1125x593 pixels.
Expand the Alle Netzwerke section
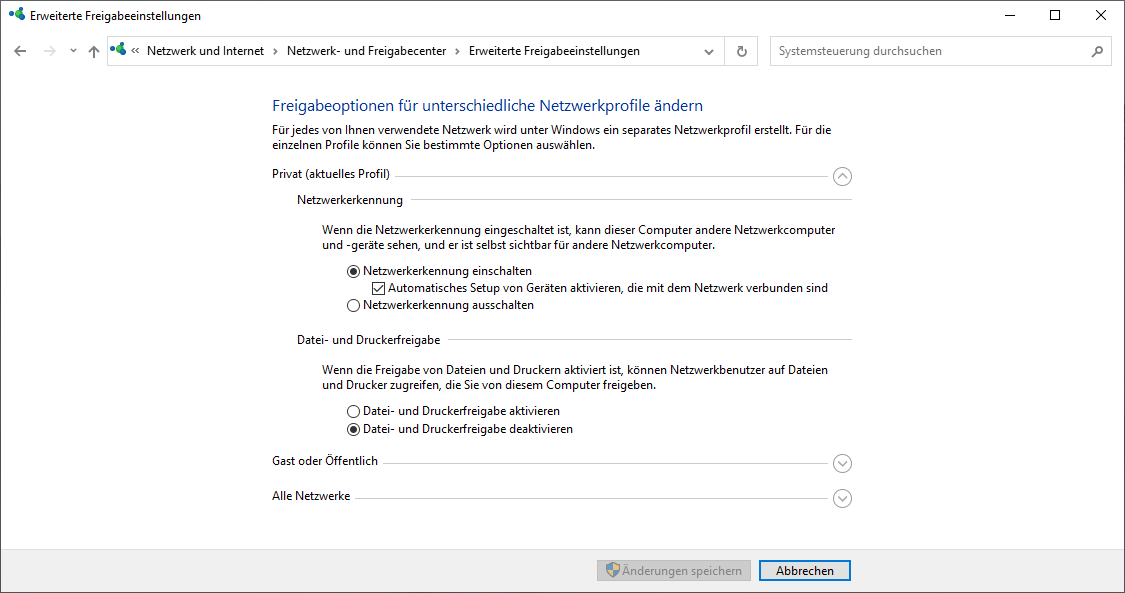842,498
